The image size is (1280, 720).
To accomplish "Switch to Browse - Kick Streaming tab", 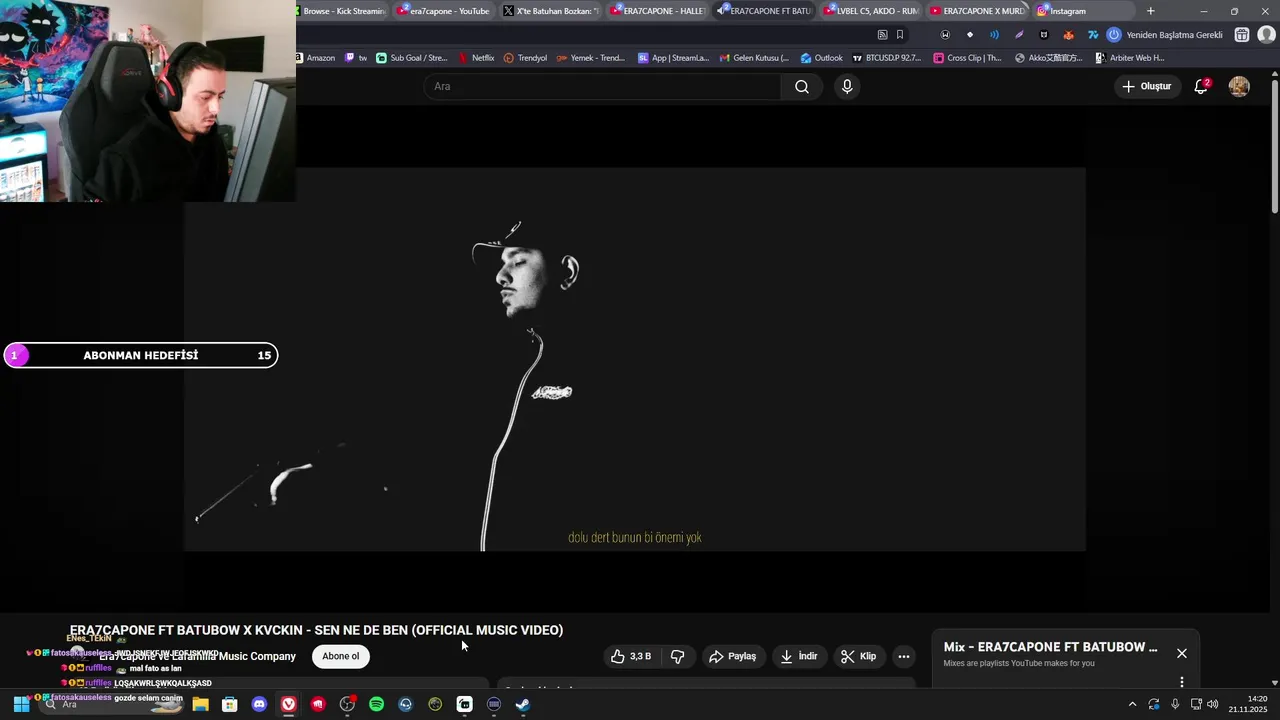I will point(343,11).
